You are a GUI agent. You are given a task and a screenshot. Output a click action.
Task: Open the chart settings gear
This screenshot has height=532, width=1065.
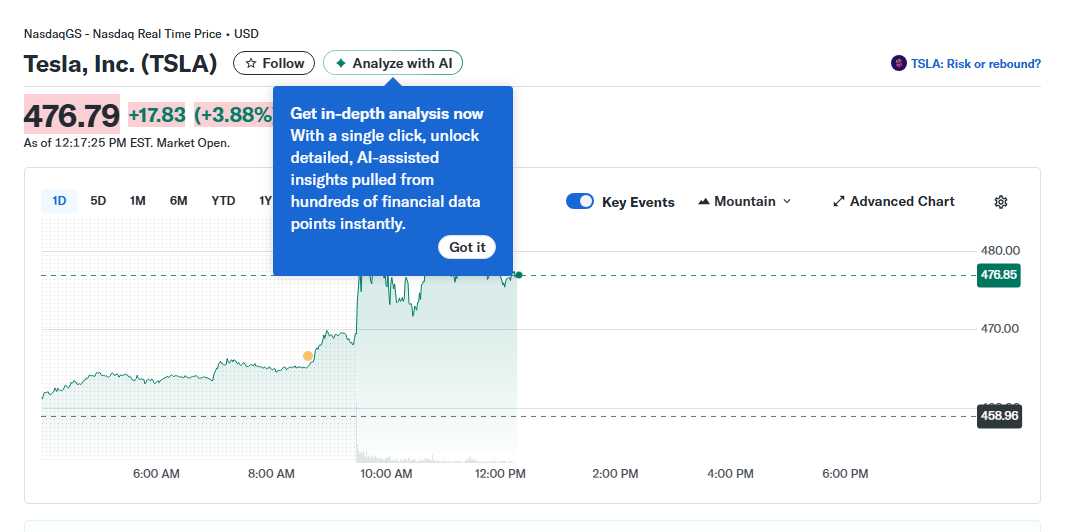pos(1001,202)
